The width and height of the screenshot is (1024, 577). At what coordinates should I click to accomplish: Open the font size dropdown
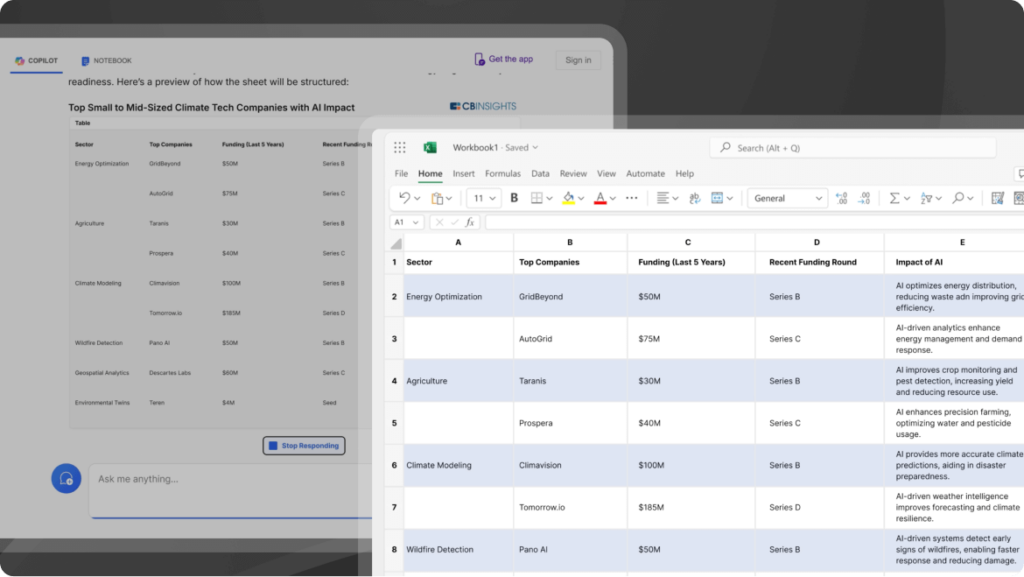485,198
